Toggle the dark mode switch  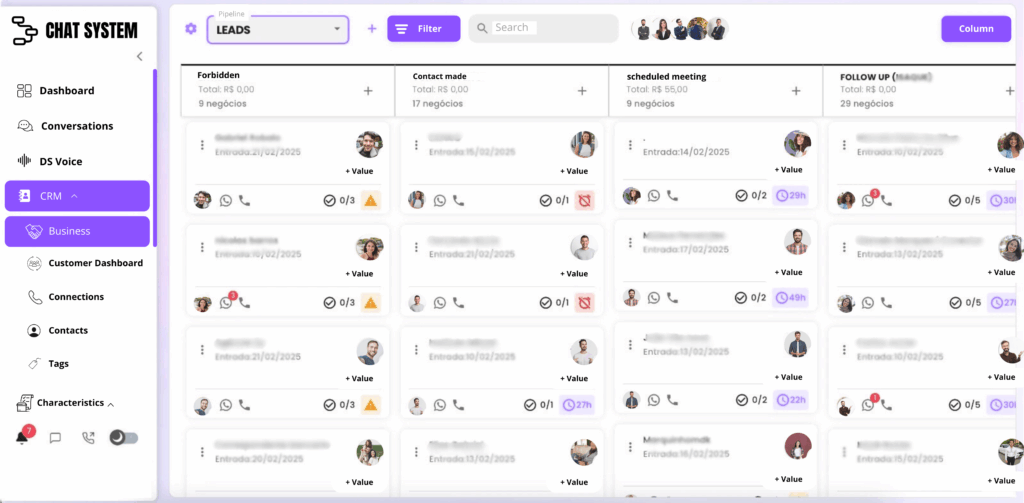click(x=124, y=438)
